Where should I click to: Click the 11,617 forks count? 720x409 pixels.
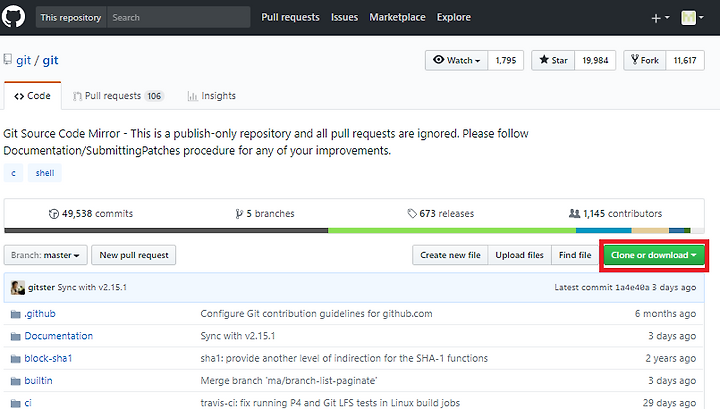[685, 60]
